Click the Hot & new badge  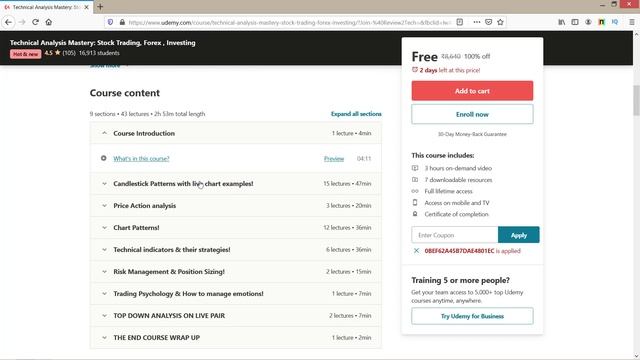[25, 54]
